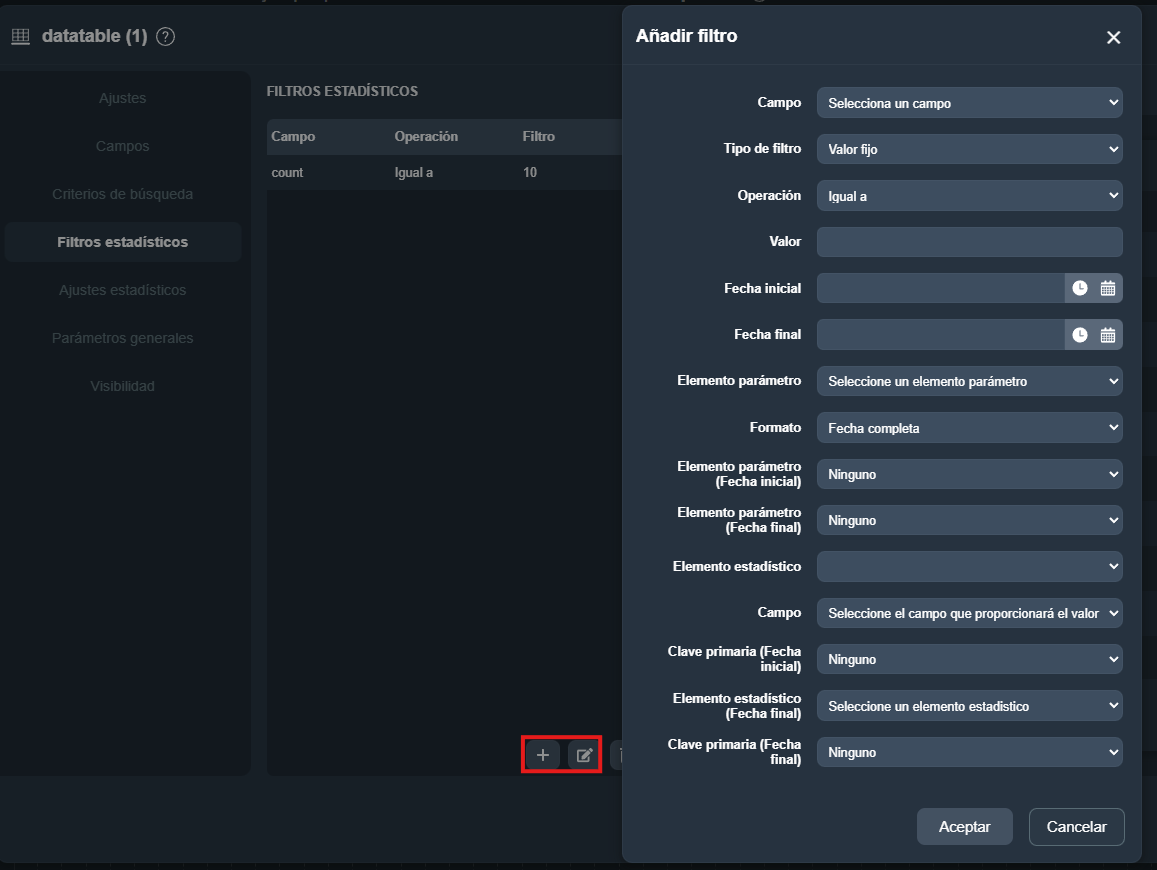Open the Operación dropdown
Screen dimensions: 1157x870
[x=969, y=195]
